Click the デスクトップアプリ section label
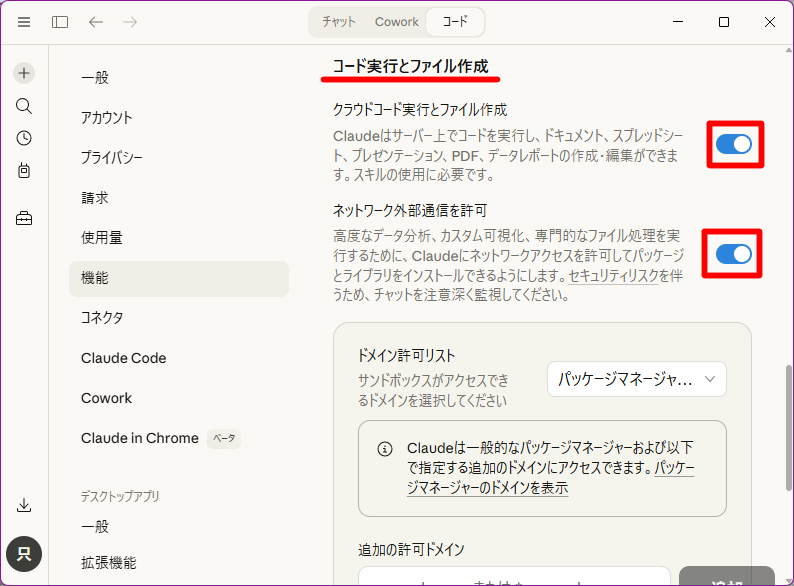 click(120, 496)
